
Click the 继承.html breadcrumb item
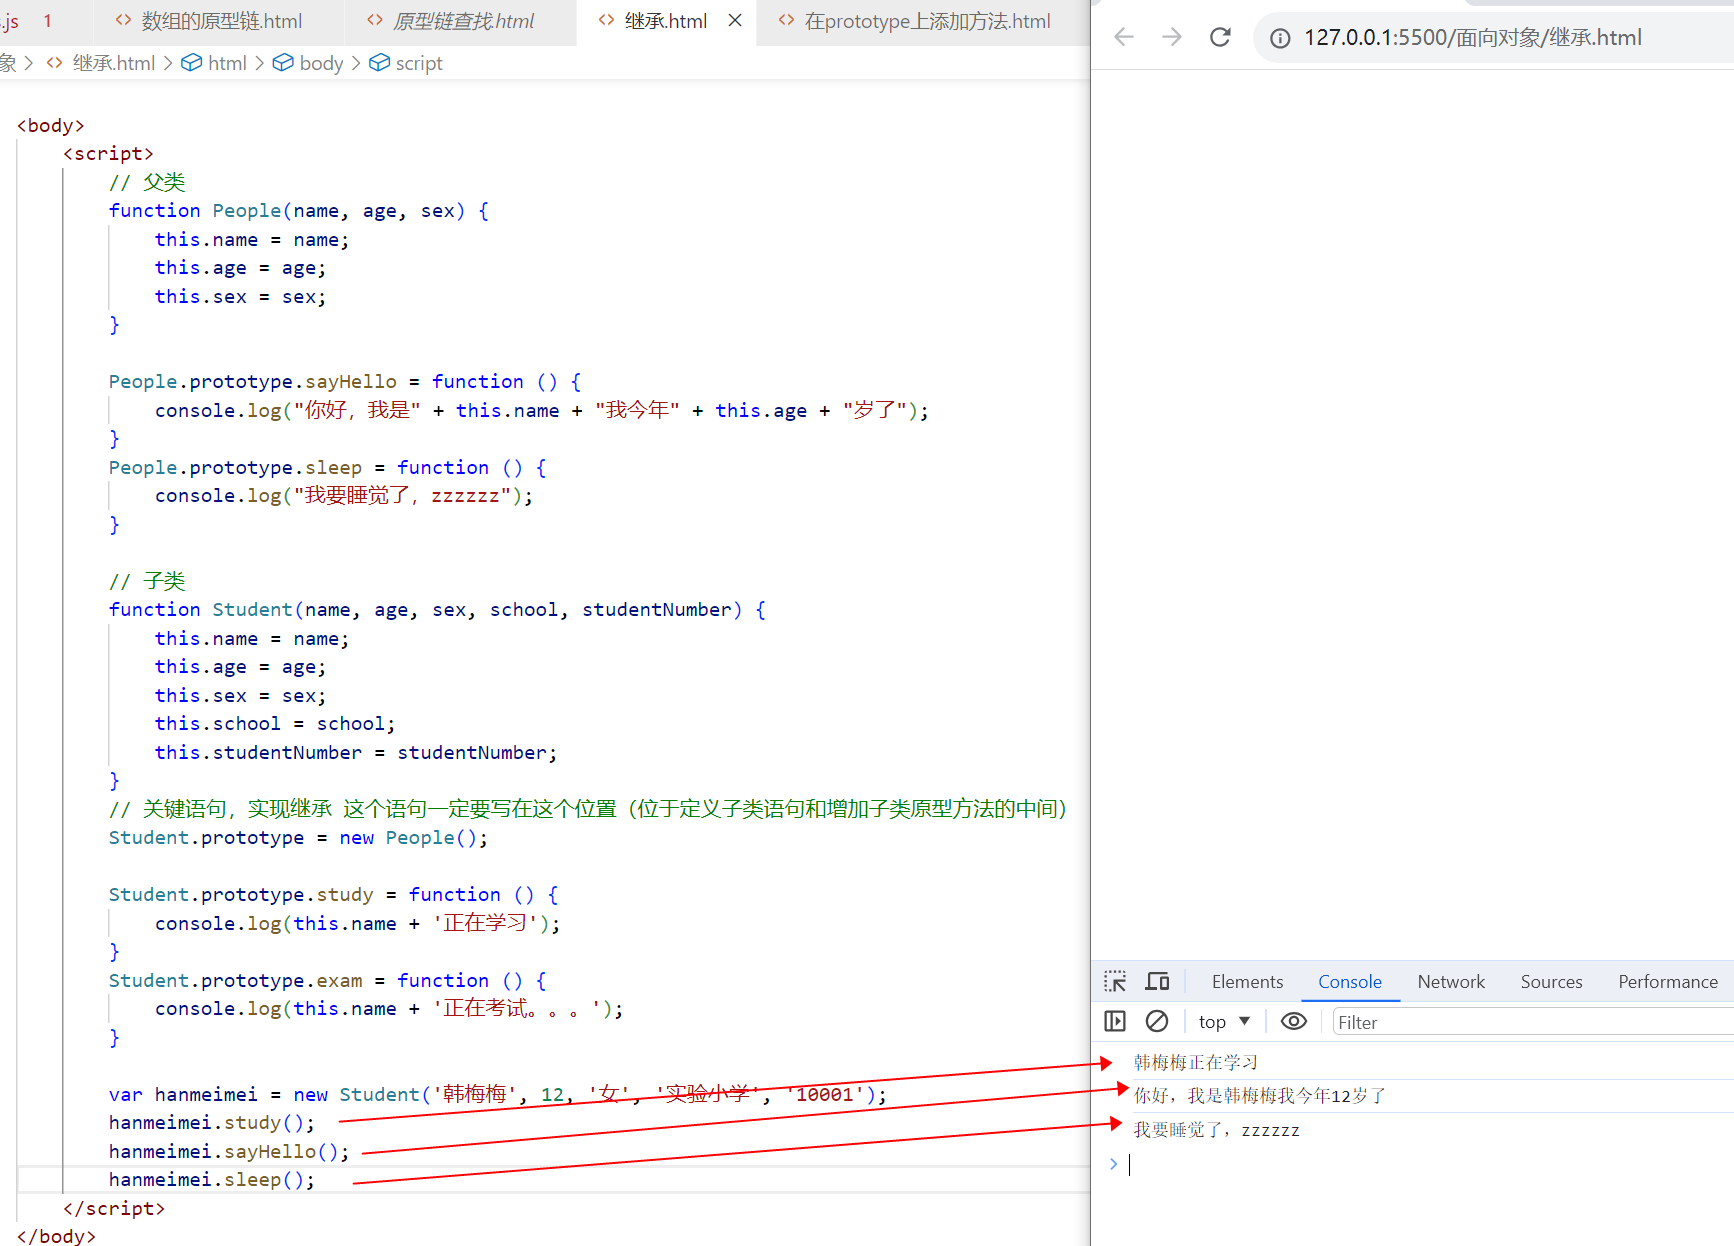102,63
